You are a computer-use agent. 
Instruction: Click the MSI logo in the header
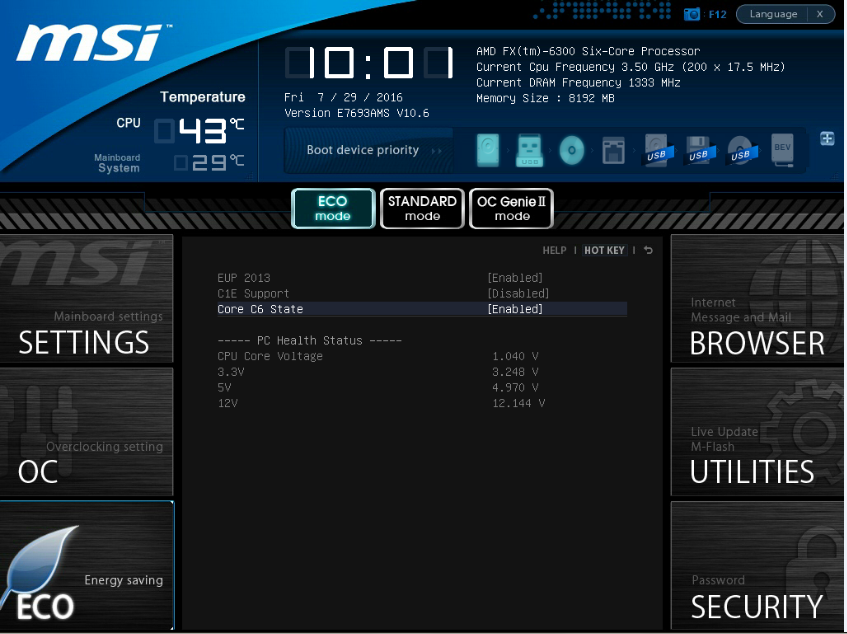coord(93,43)
